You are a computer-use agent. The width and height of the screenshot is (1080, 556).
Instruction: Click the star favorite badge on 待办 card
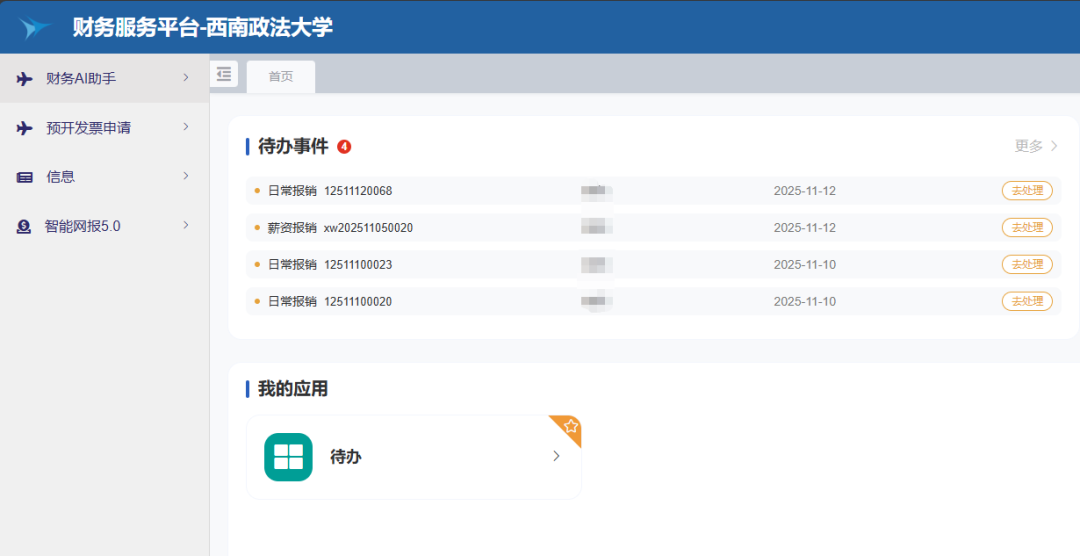click(x=570, y=426)
